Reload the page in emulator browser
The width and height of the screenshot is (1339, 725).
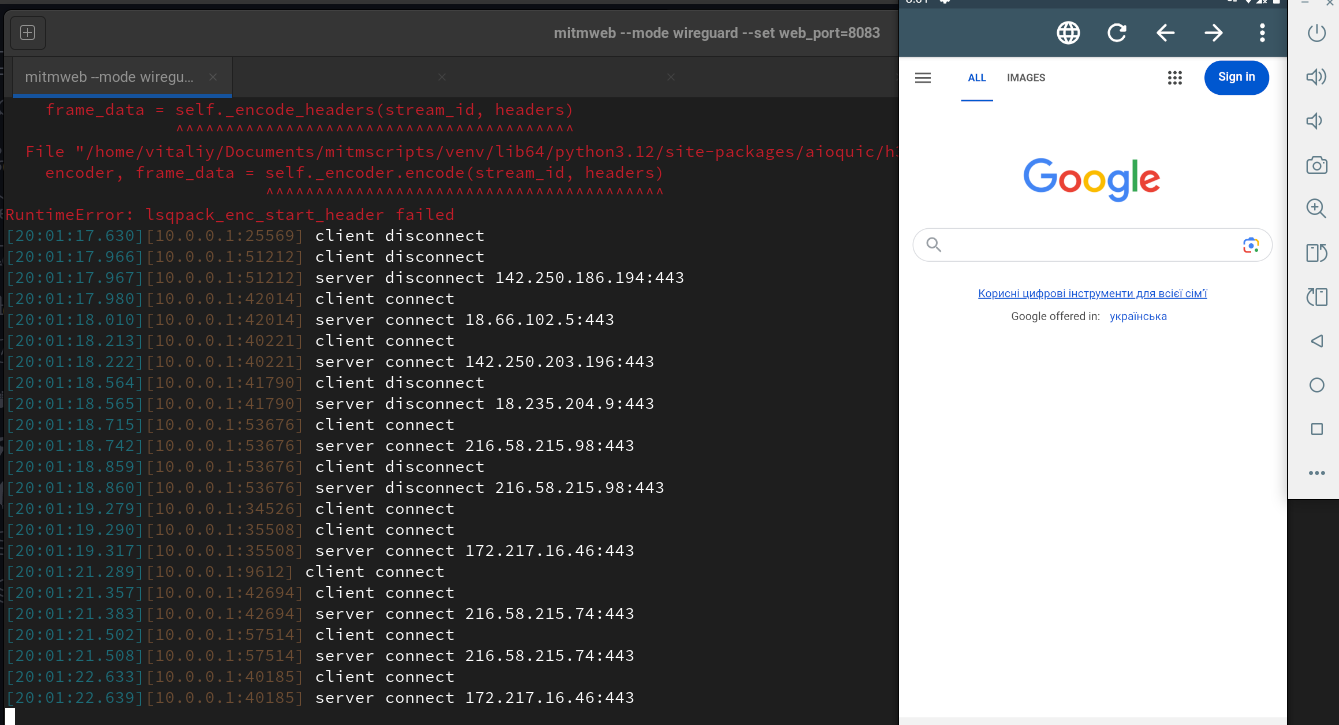tap(1117, 33)
